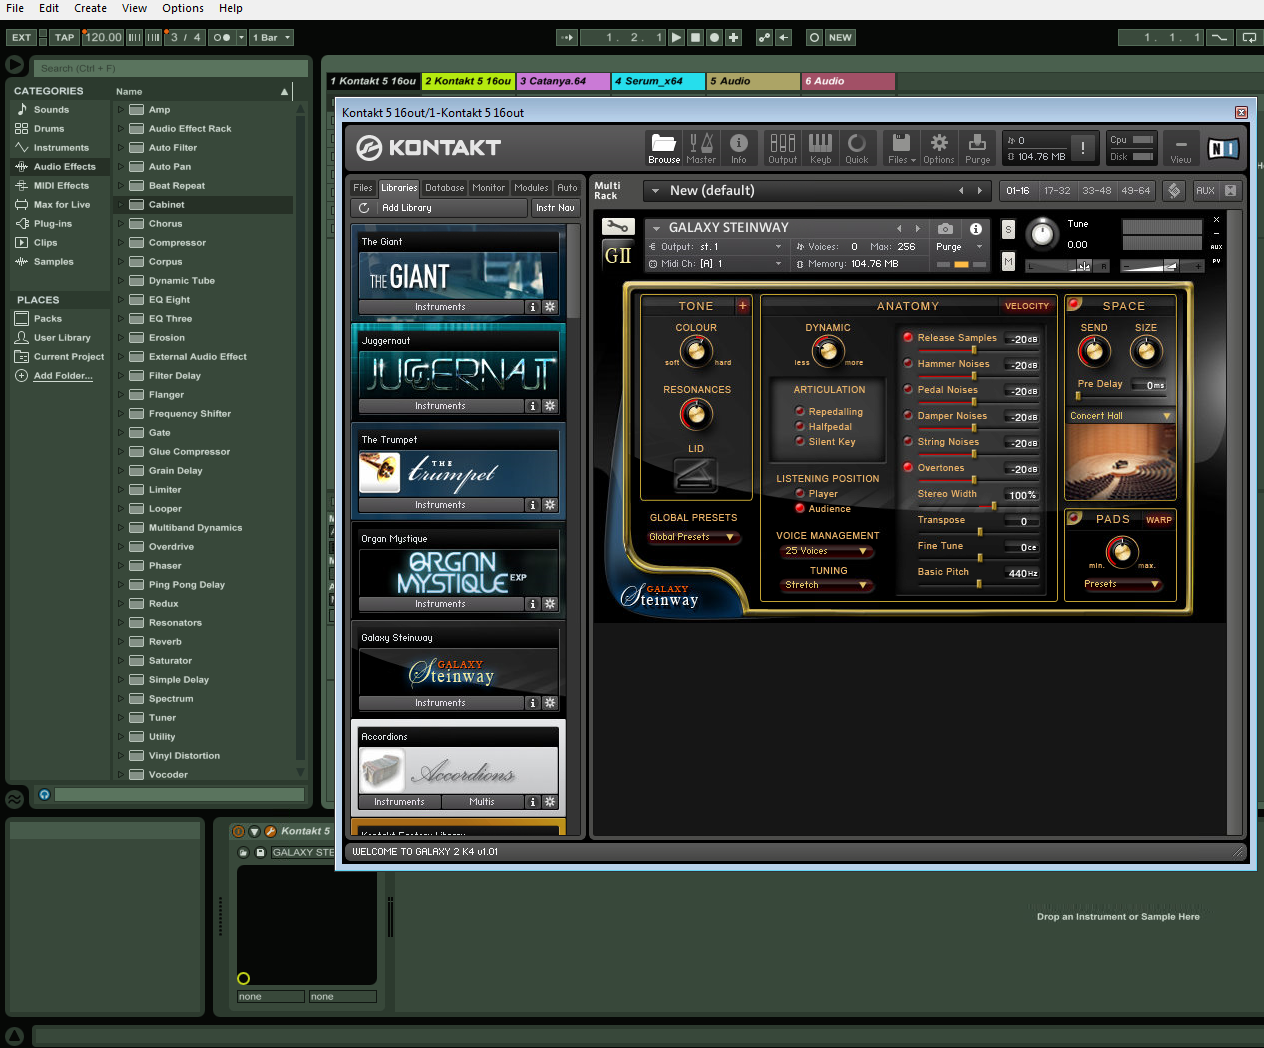
Task: Toggle Pedal Noises LED
Action: point(908,389)
